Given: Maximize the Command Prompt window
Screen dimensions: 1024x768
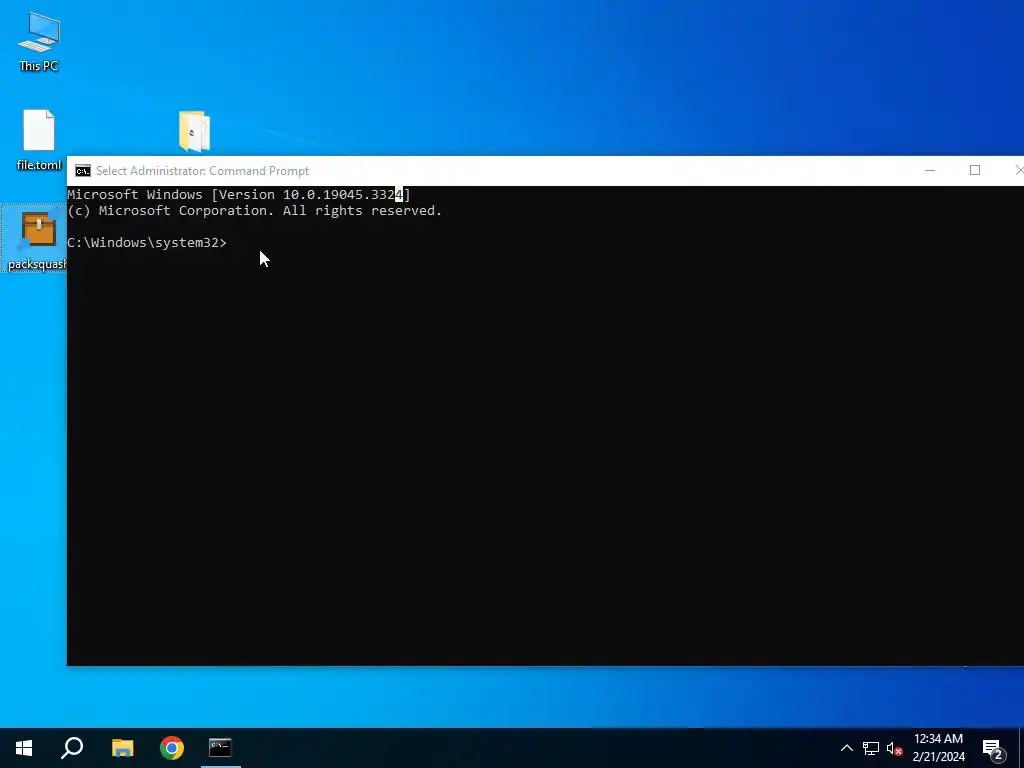Looking at the screenshot, I should click(974, 170).
